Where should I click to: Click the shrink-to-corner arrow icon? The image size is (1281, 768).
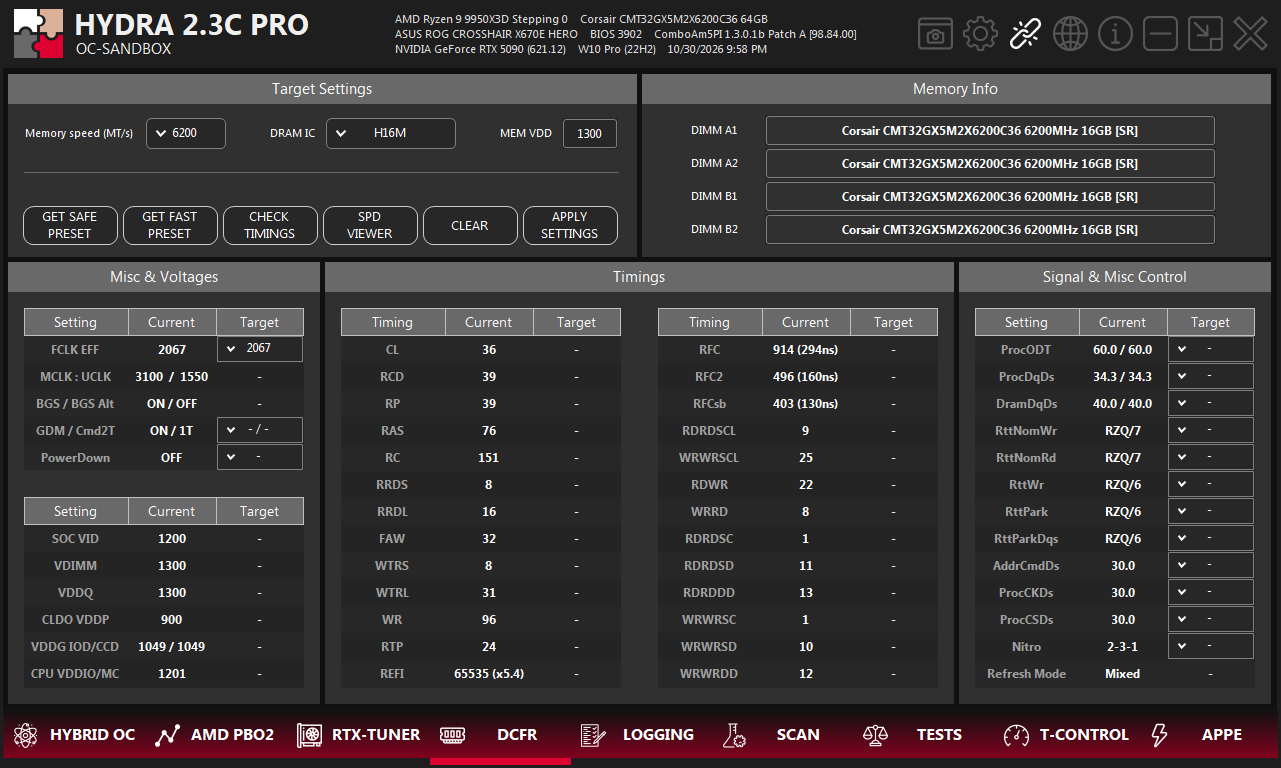[1205, 34]
